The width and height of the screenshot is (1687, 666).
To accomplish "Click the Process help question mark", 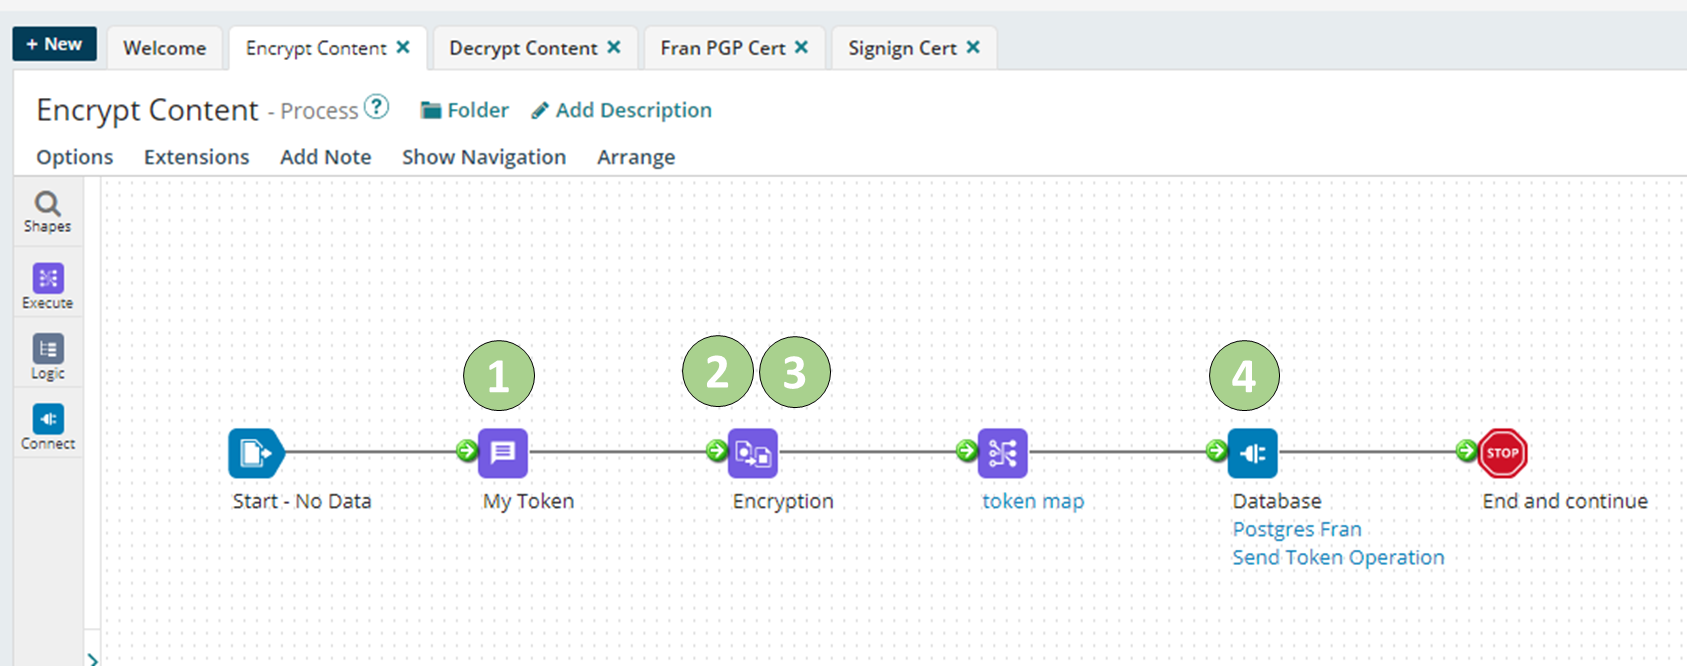I will coord(377,106).
